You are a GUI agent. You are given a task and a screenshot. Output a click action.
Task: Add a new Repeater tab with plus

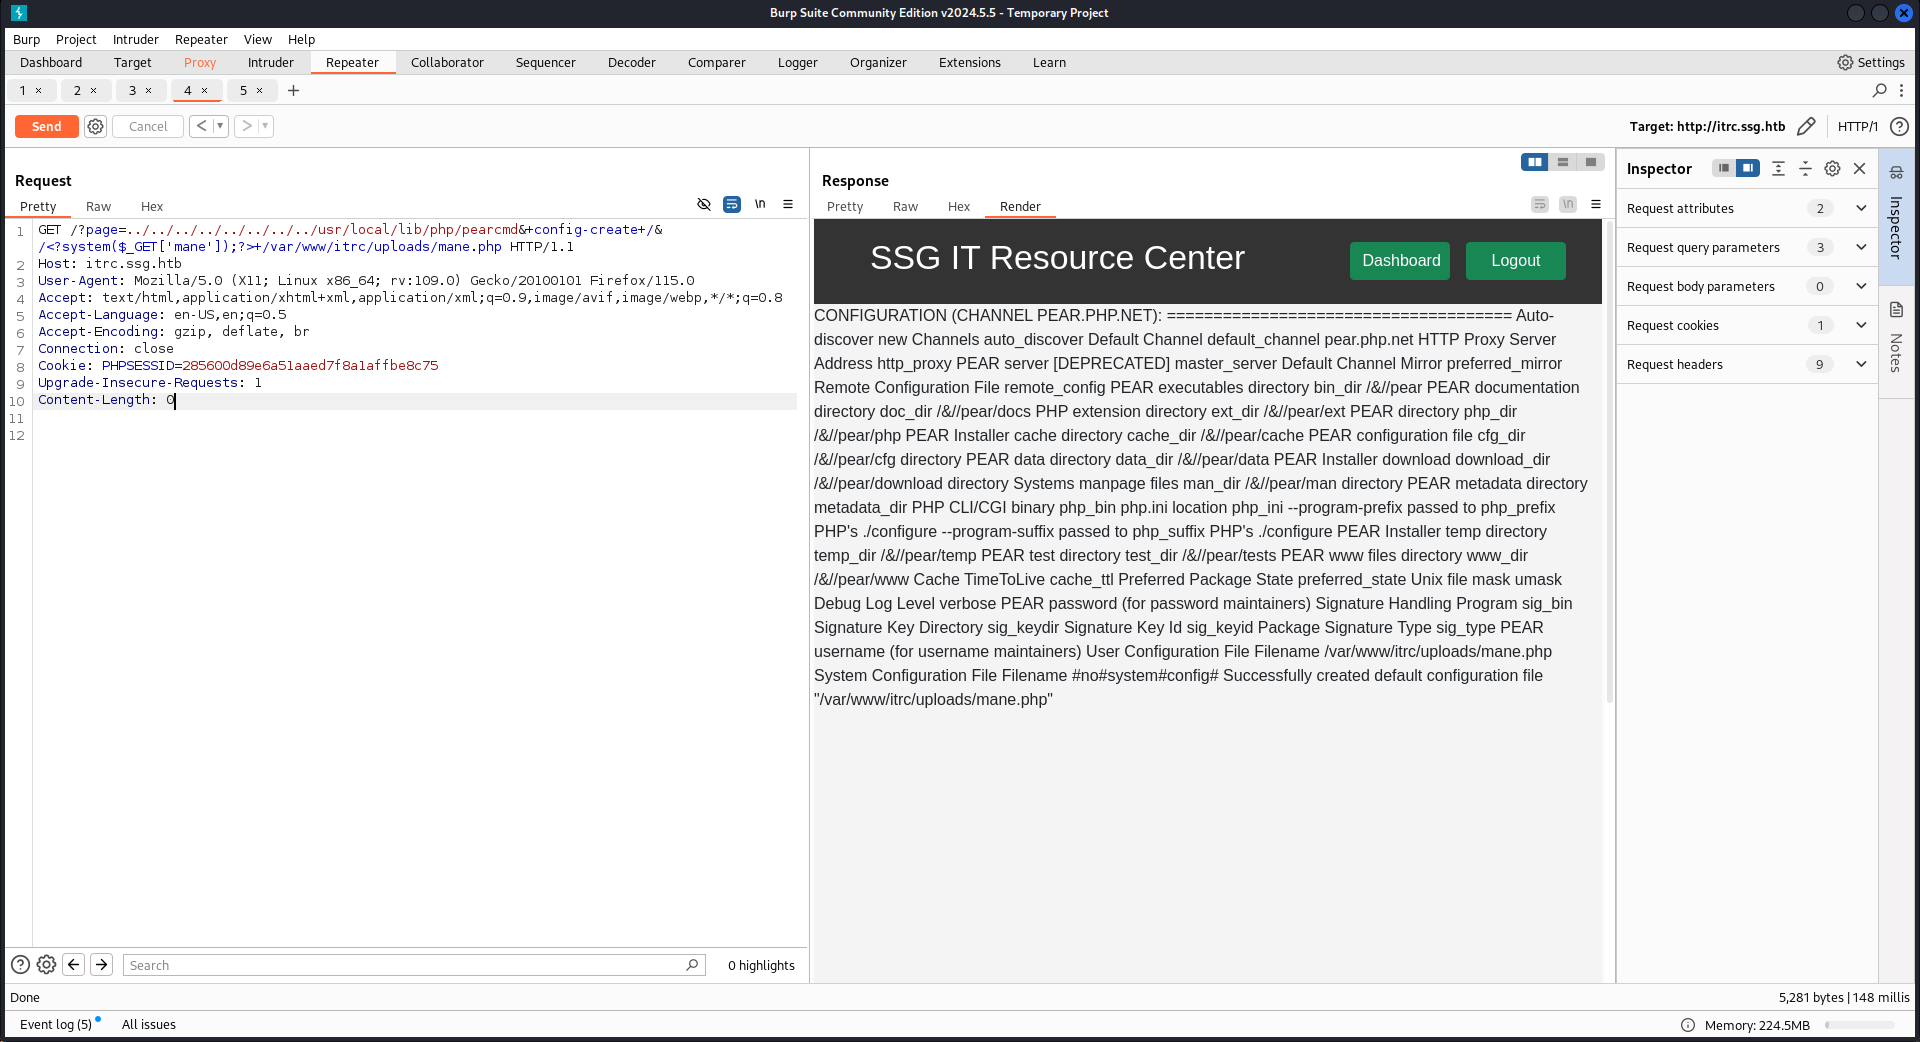[x=293, y=90]
